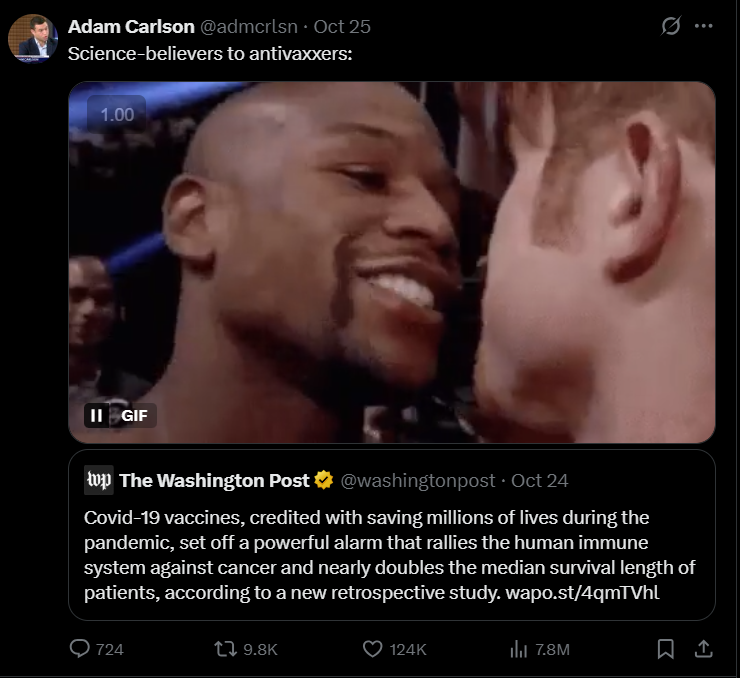
Task: Click the repost icon showing 9.8K
Action: point(226,649)
